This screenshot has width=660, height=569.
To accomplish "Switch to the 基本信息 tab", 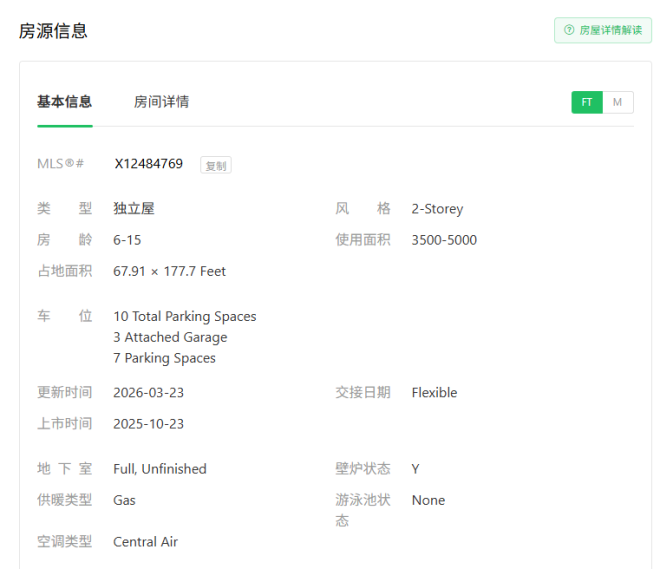I will (65, 102).
